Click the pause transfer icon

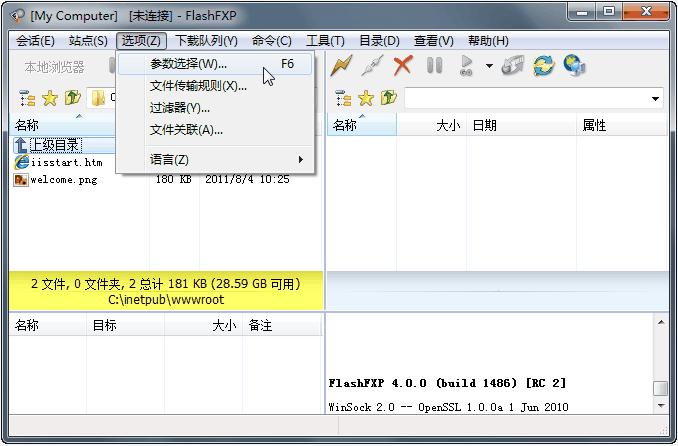click(x=434, y=66)
